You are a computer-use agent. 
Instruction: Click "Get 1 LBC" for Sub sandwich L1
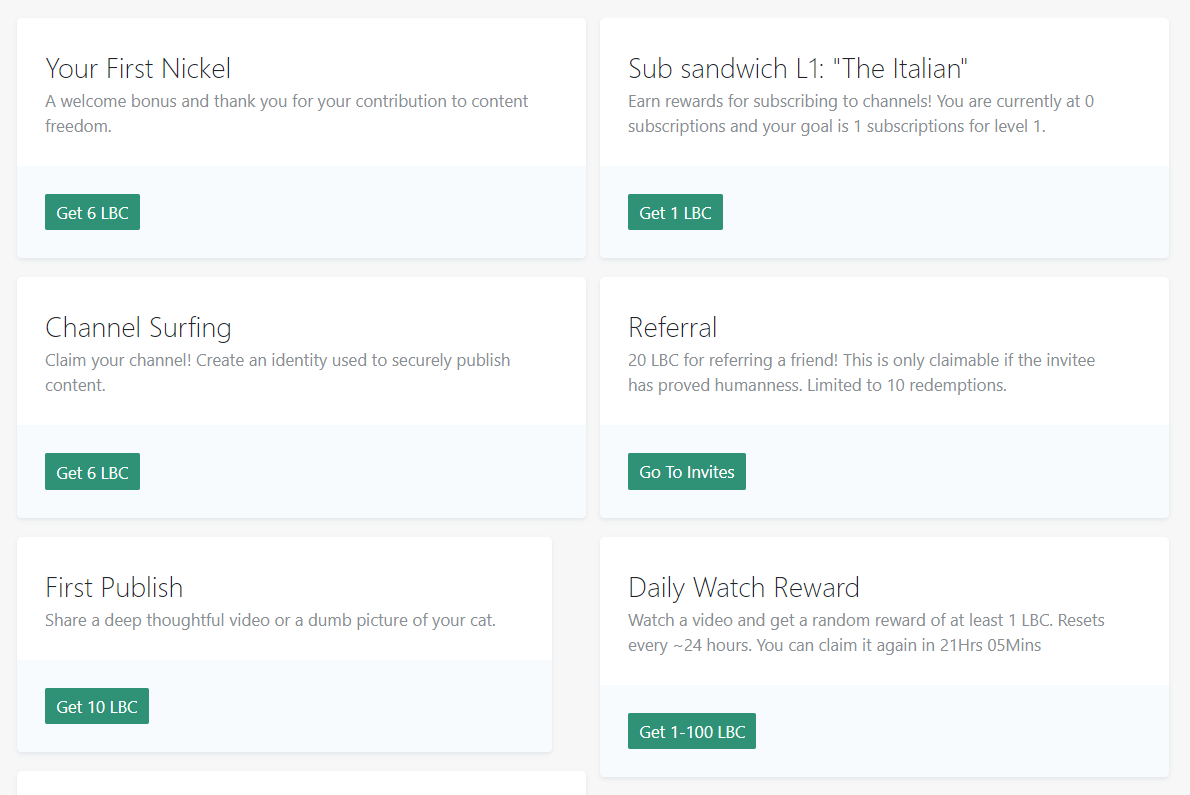pos(675,211)
